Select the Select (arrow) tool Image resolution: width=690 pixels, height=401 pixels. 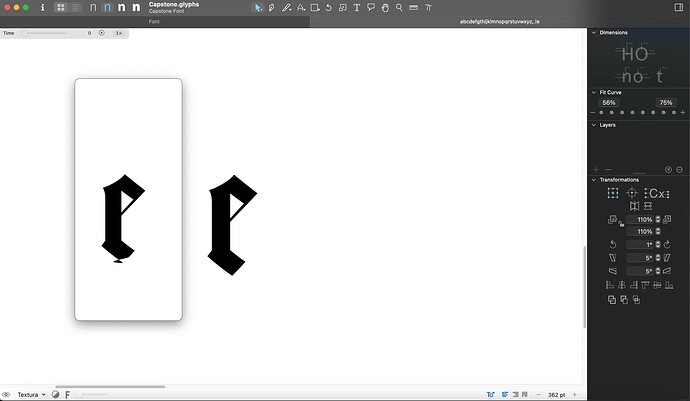[x=258, y=8]
